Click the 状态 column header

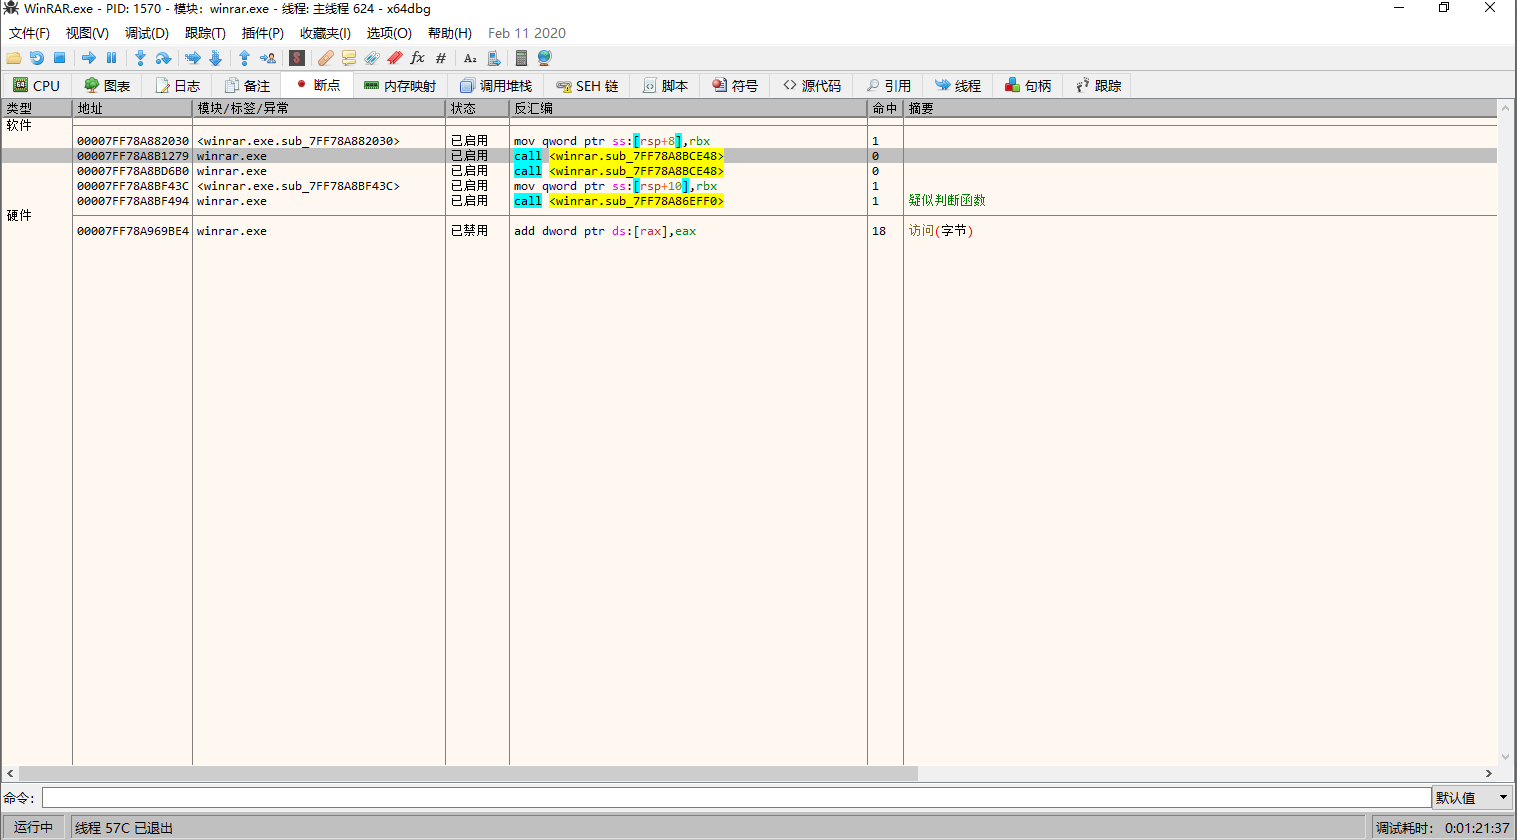pyautogui.click(x=476, y=108)
